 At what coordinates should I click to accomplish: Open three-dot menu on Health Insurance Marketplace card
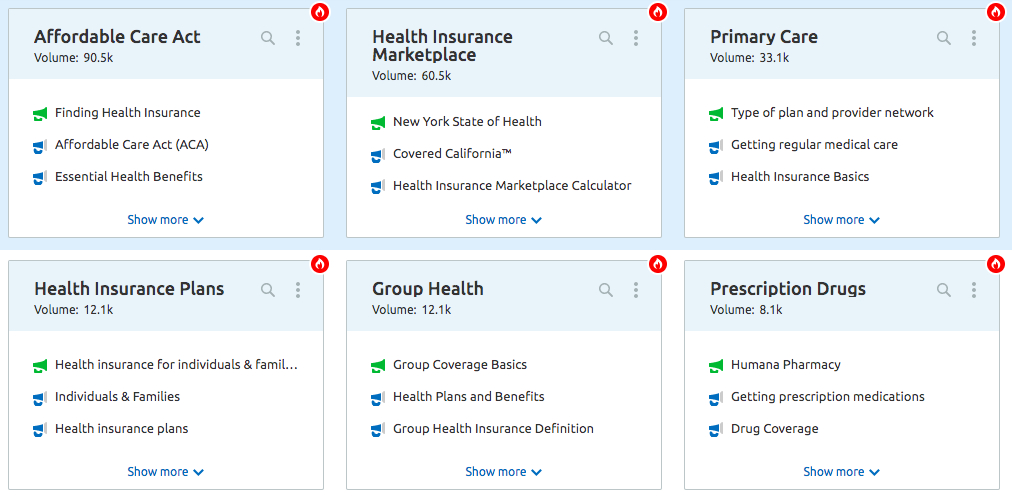coord(636,38)
